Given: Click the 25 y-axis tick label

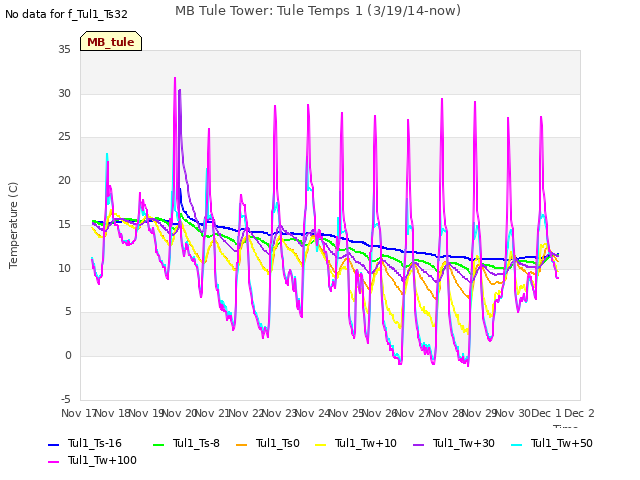Looking at the screenshot, I should pyautogui.click(x=64, y=137).
